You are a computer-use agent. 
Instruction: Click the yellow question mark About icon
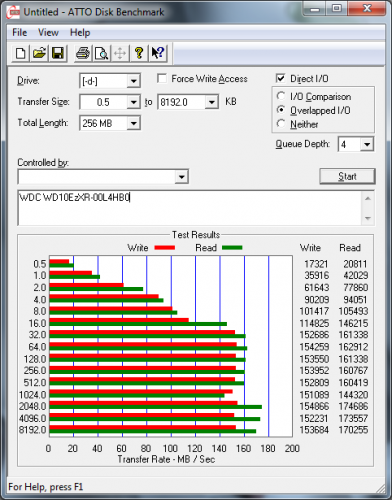click(139, 53)
